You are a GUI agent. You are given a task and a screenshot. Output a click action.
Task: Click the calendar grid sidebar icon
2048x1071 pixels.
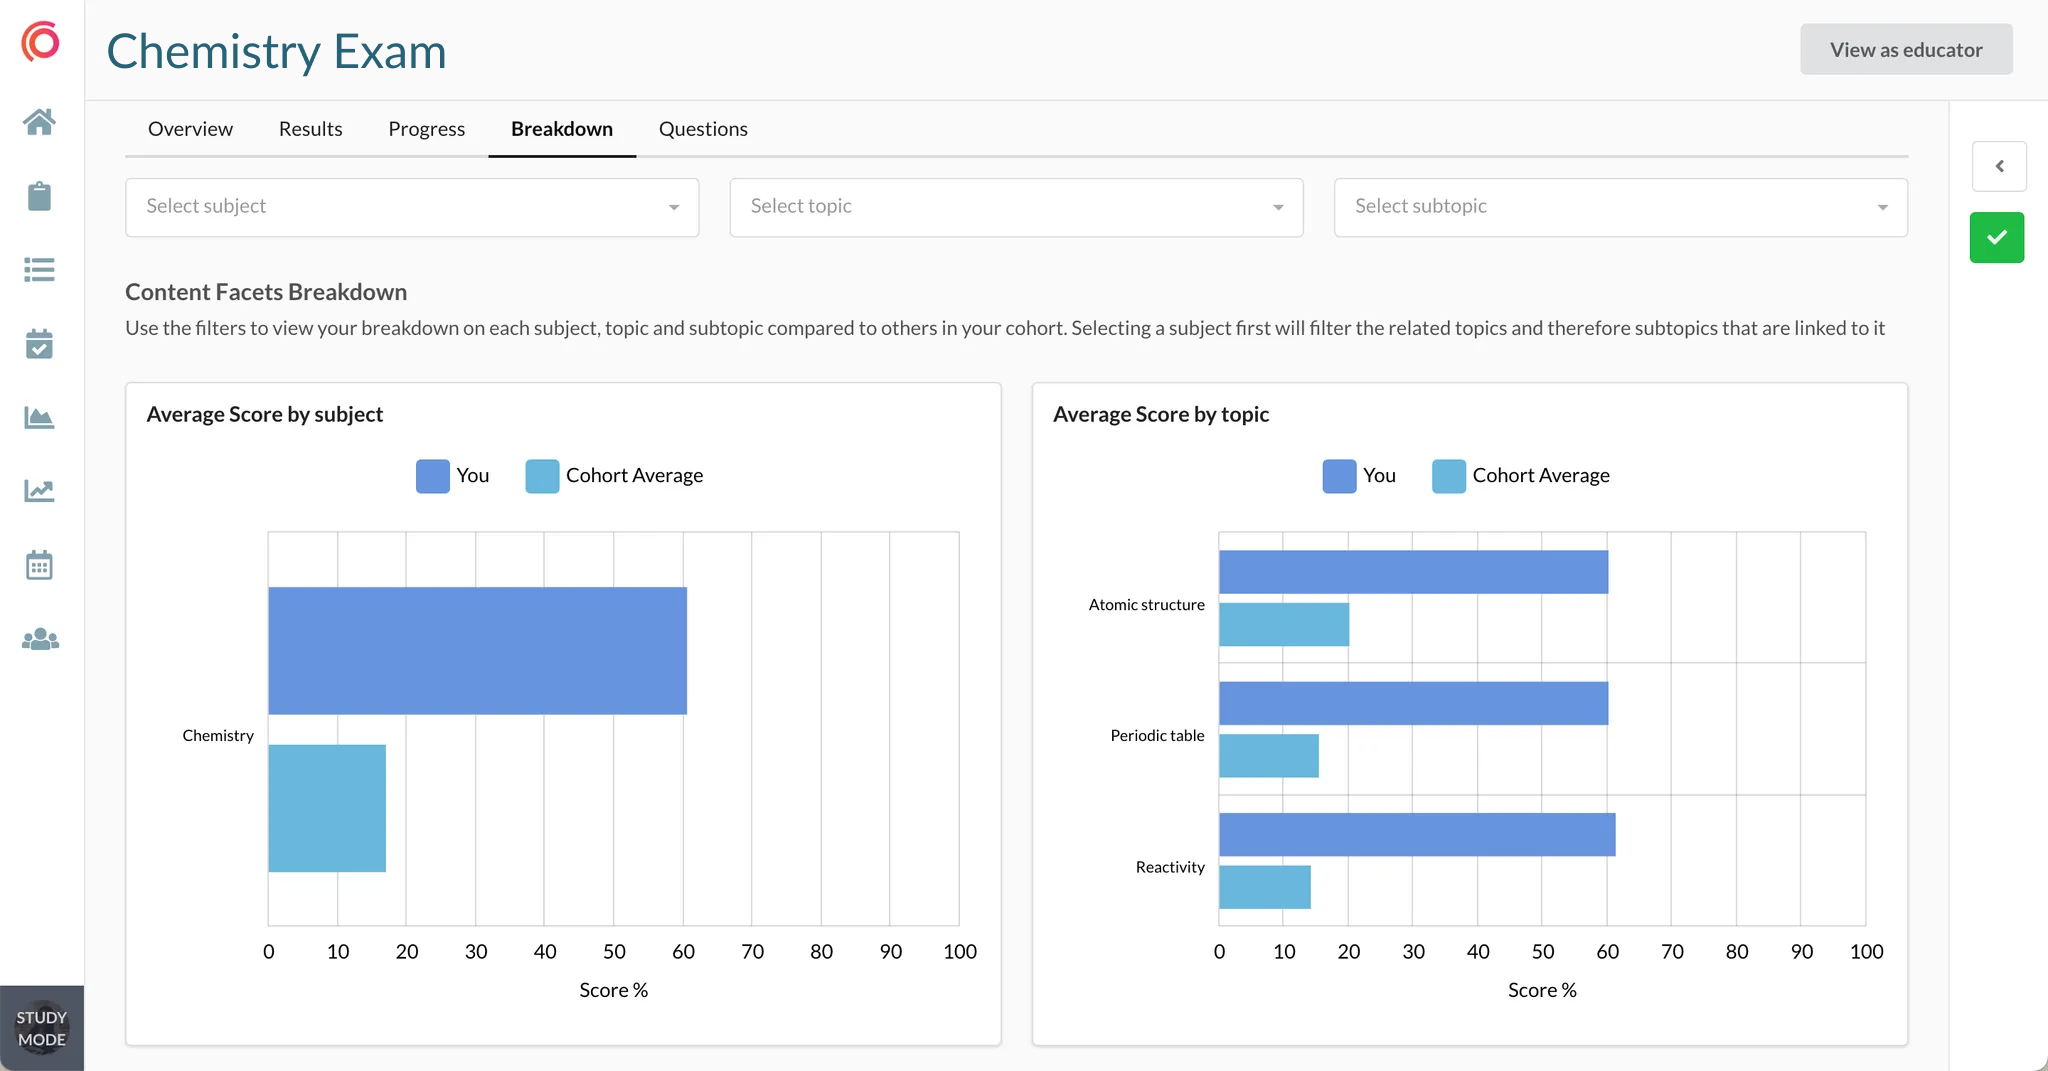[39, 565]
